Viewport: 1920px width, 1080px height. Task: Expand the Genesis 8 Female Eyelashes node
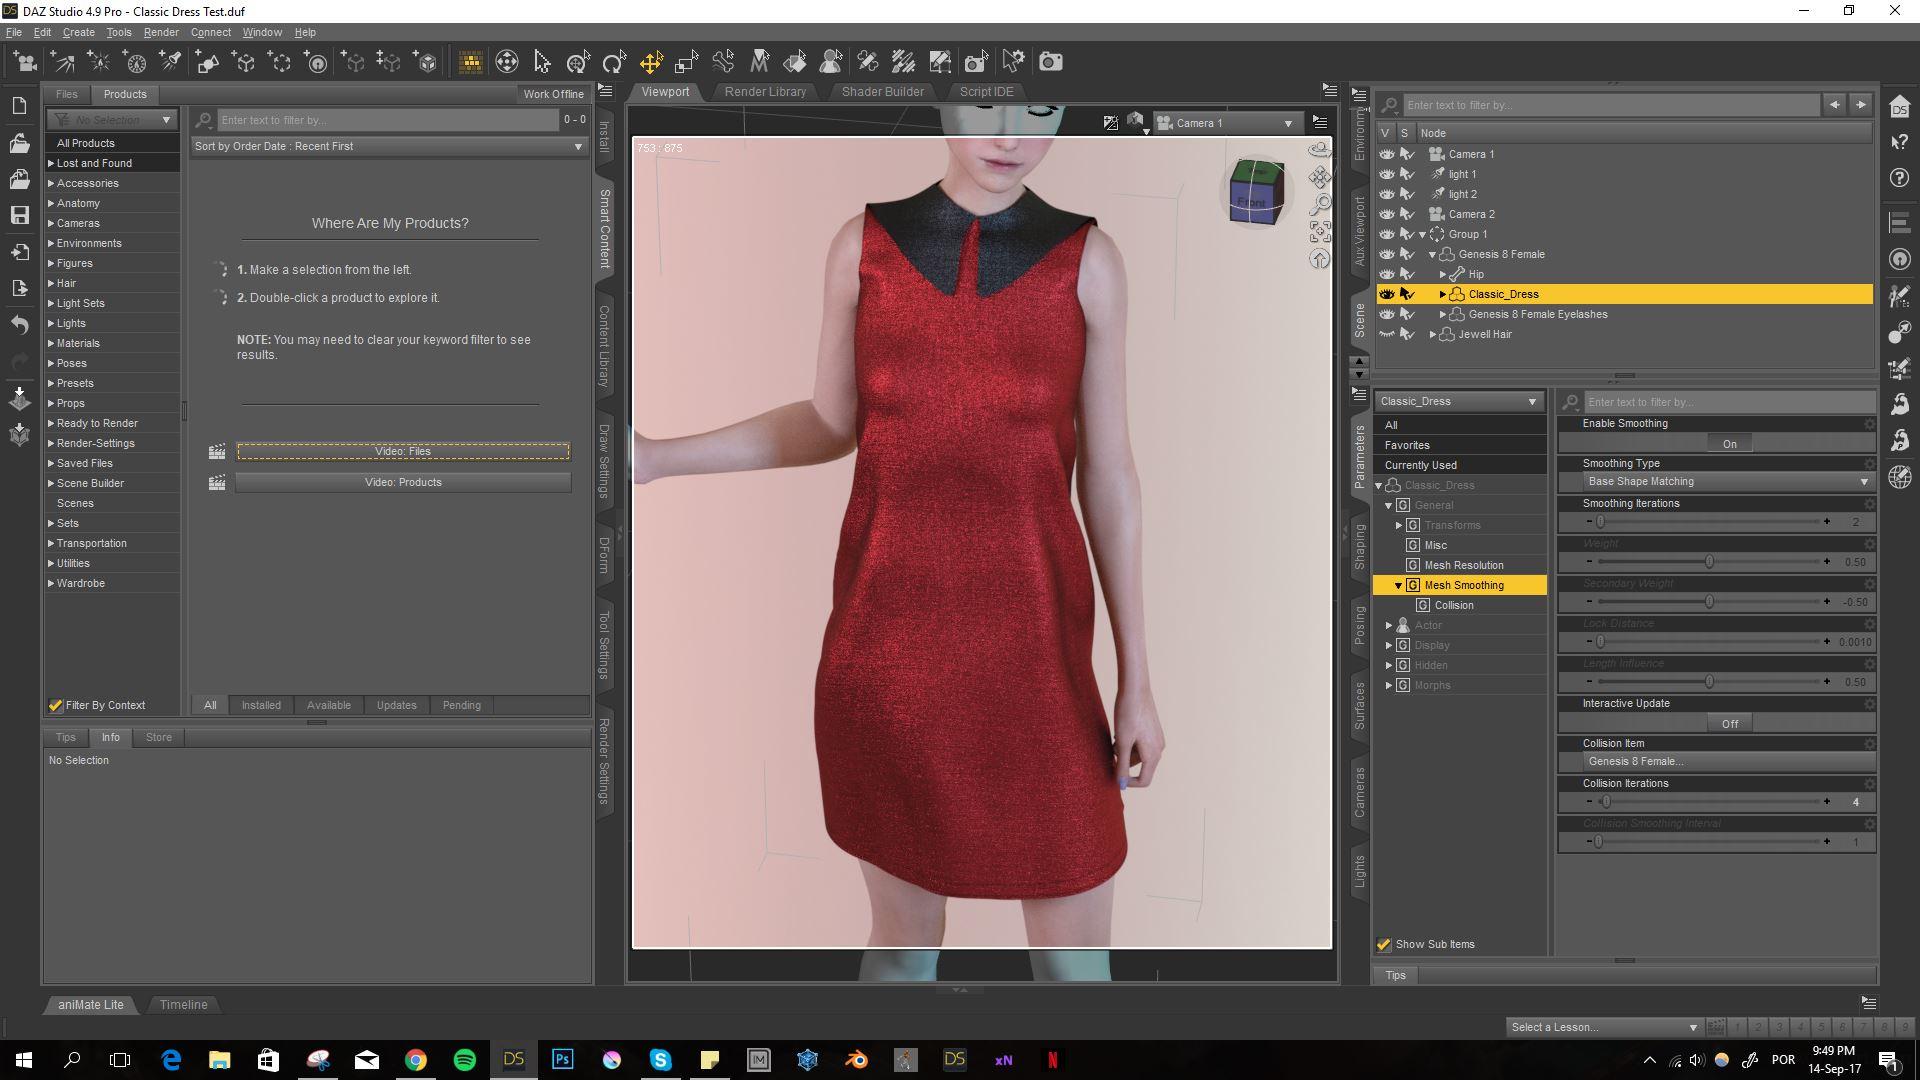click(1443, 314)
